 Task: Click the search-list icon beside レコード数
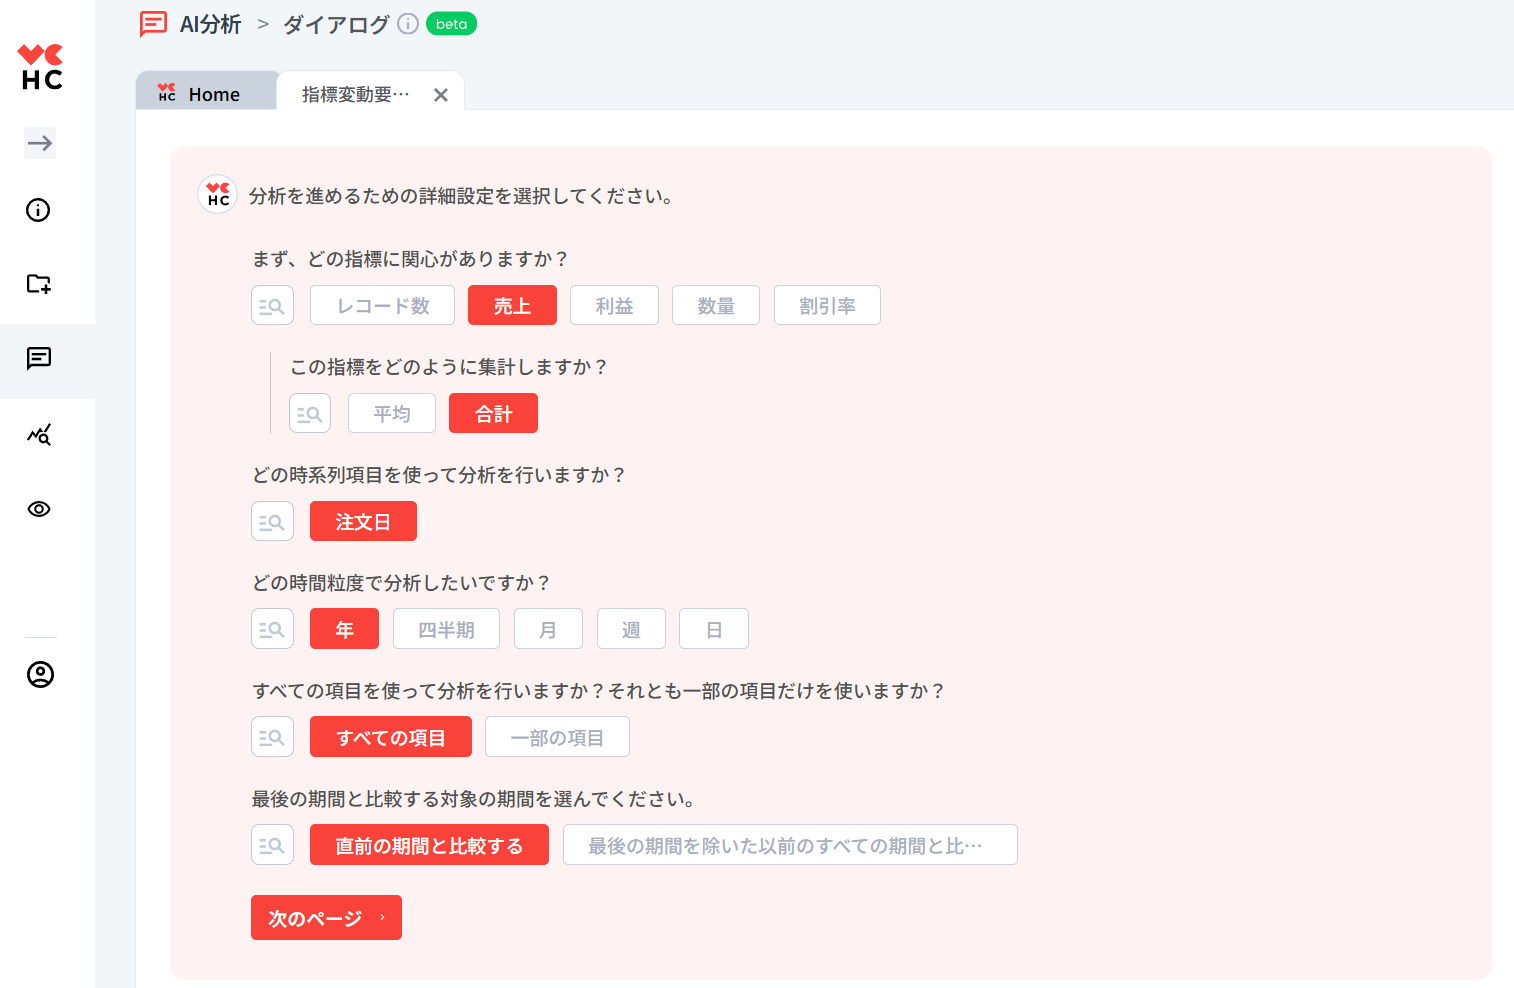(272, 306)
